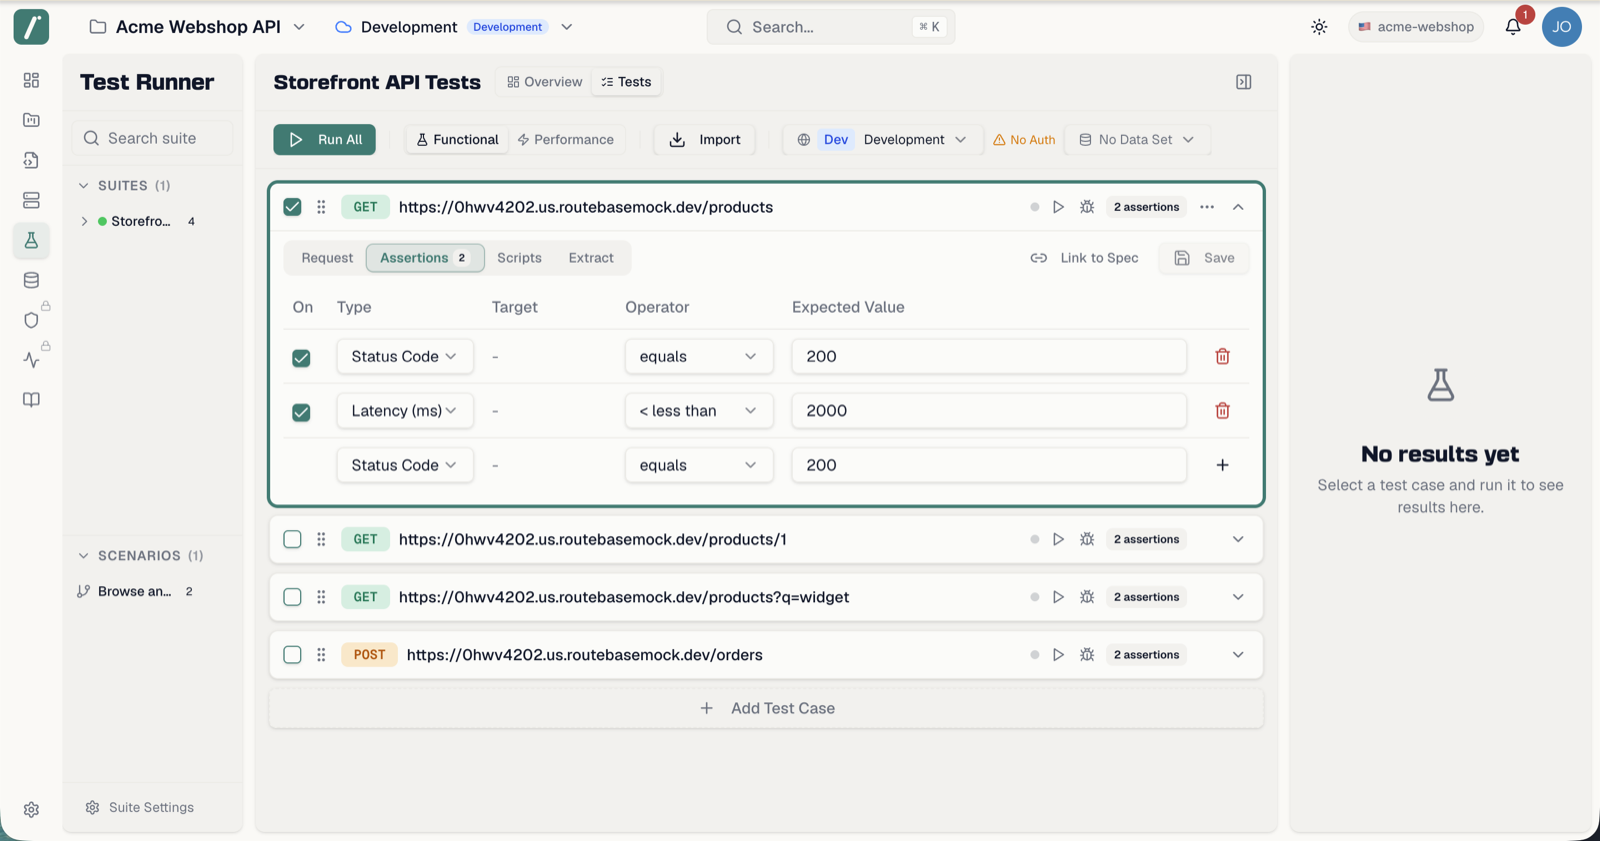1600x841 pixels.
Task: Debug the POST /orders test bug icon
Action: tap(1087, 655)
